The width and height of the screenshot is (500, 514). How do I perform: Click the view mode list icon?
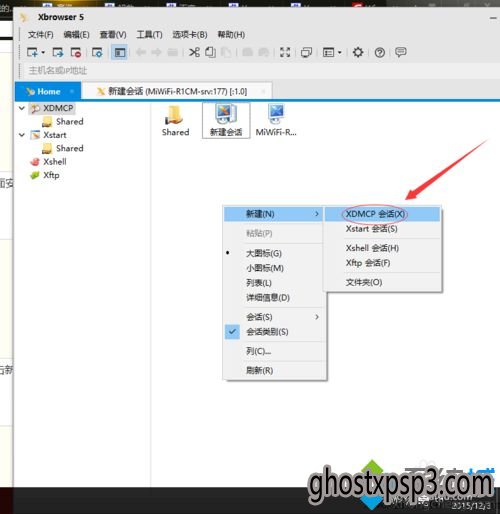pos(329,52)
